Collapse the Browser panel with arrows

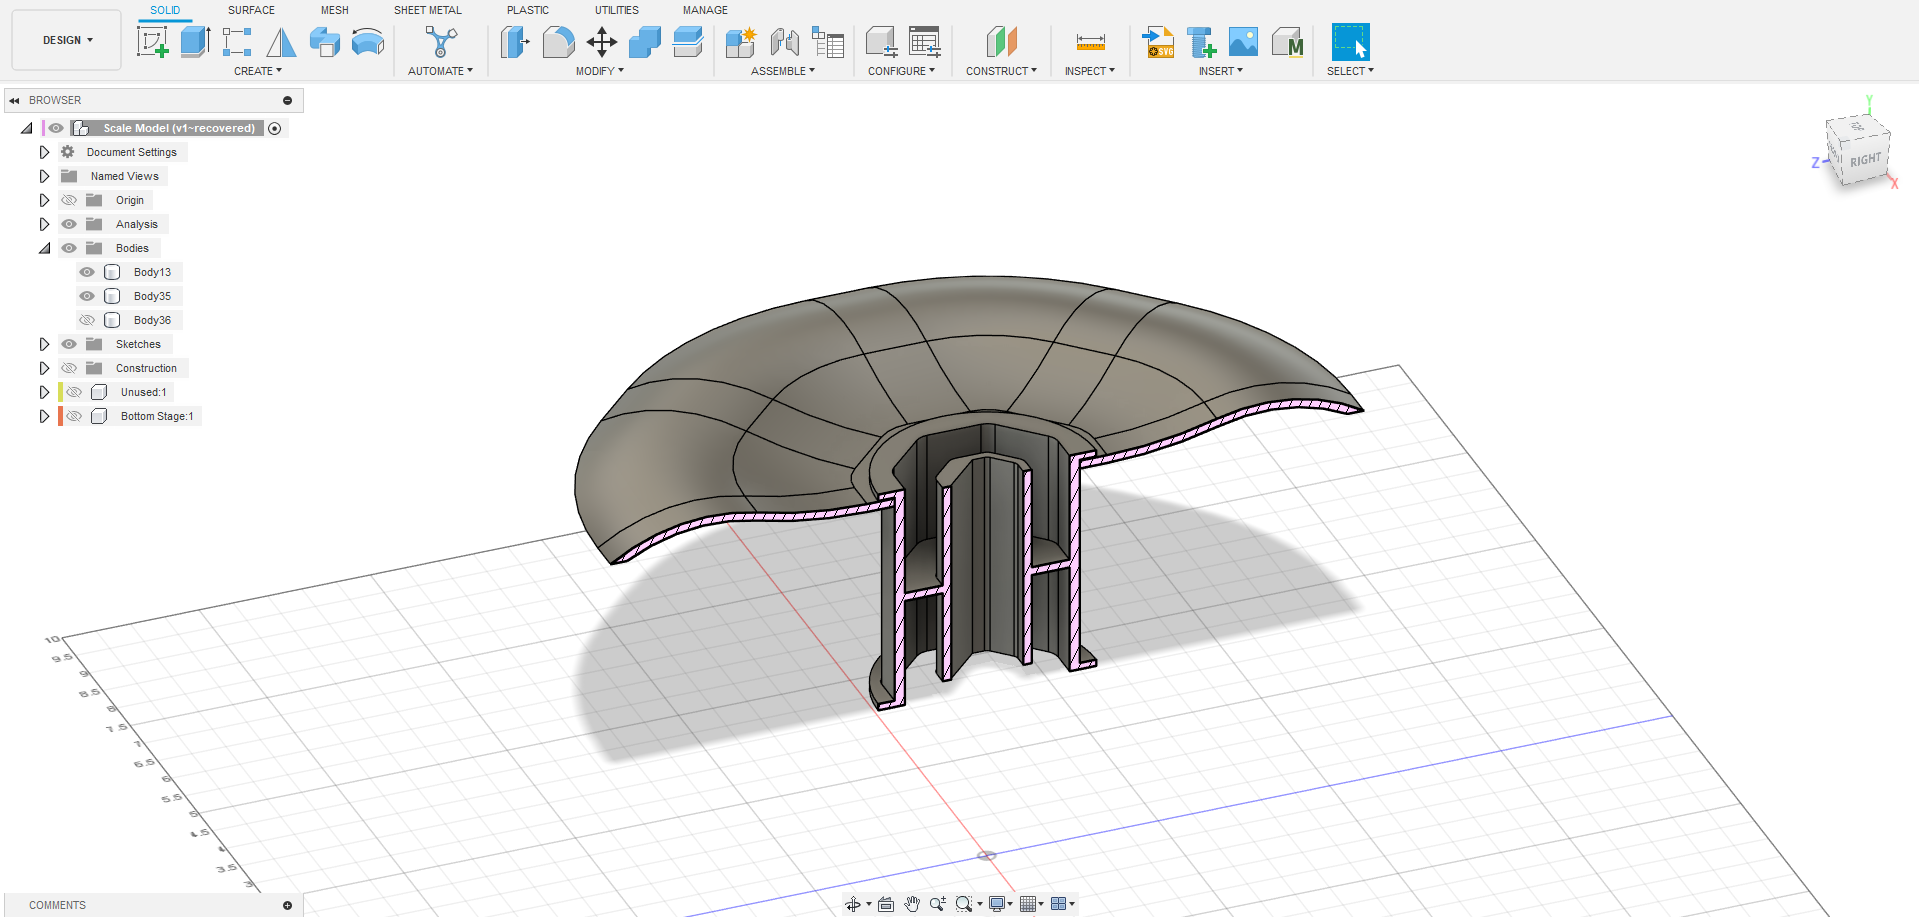(14, 100)
